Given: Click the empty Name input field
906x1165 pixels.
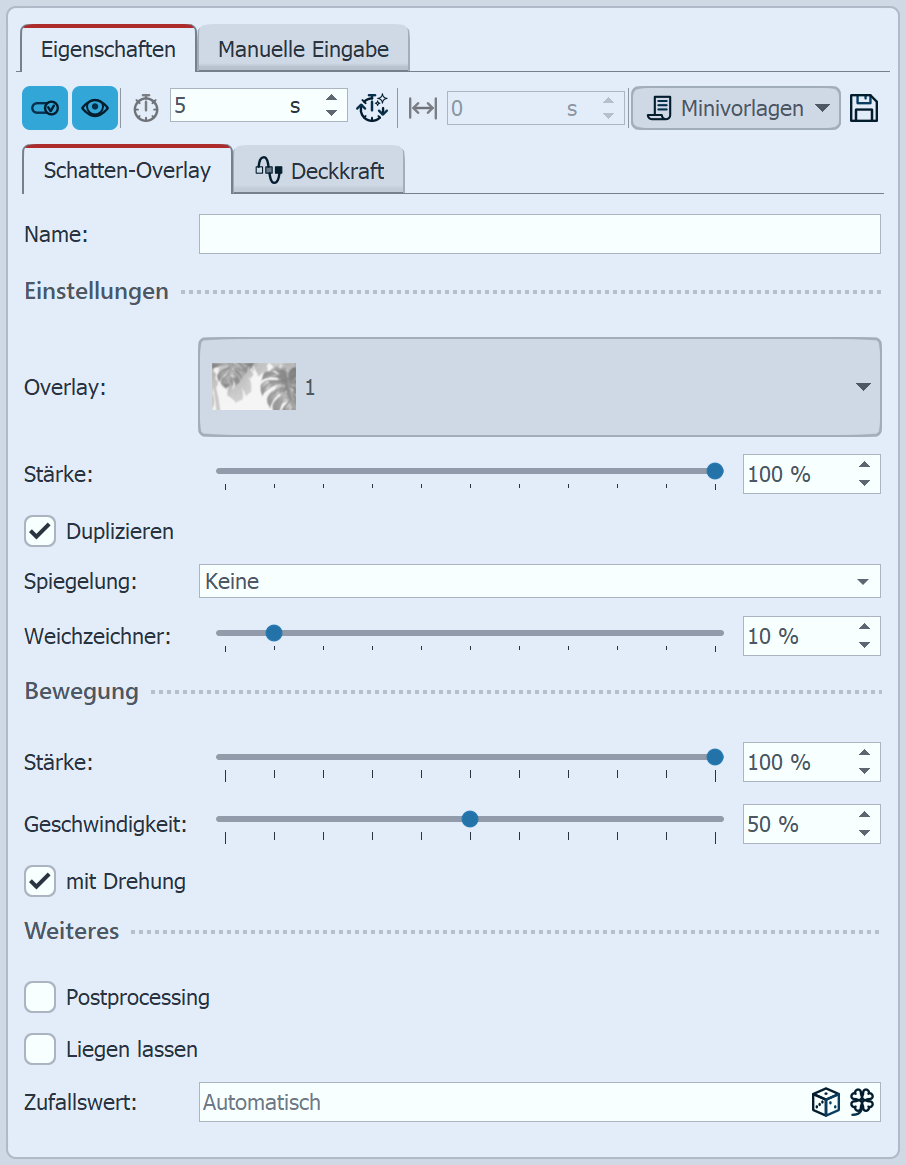Looking at the screenshot, I should click(x=540, y=234).
